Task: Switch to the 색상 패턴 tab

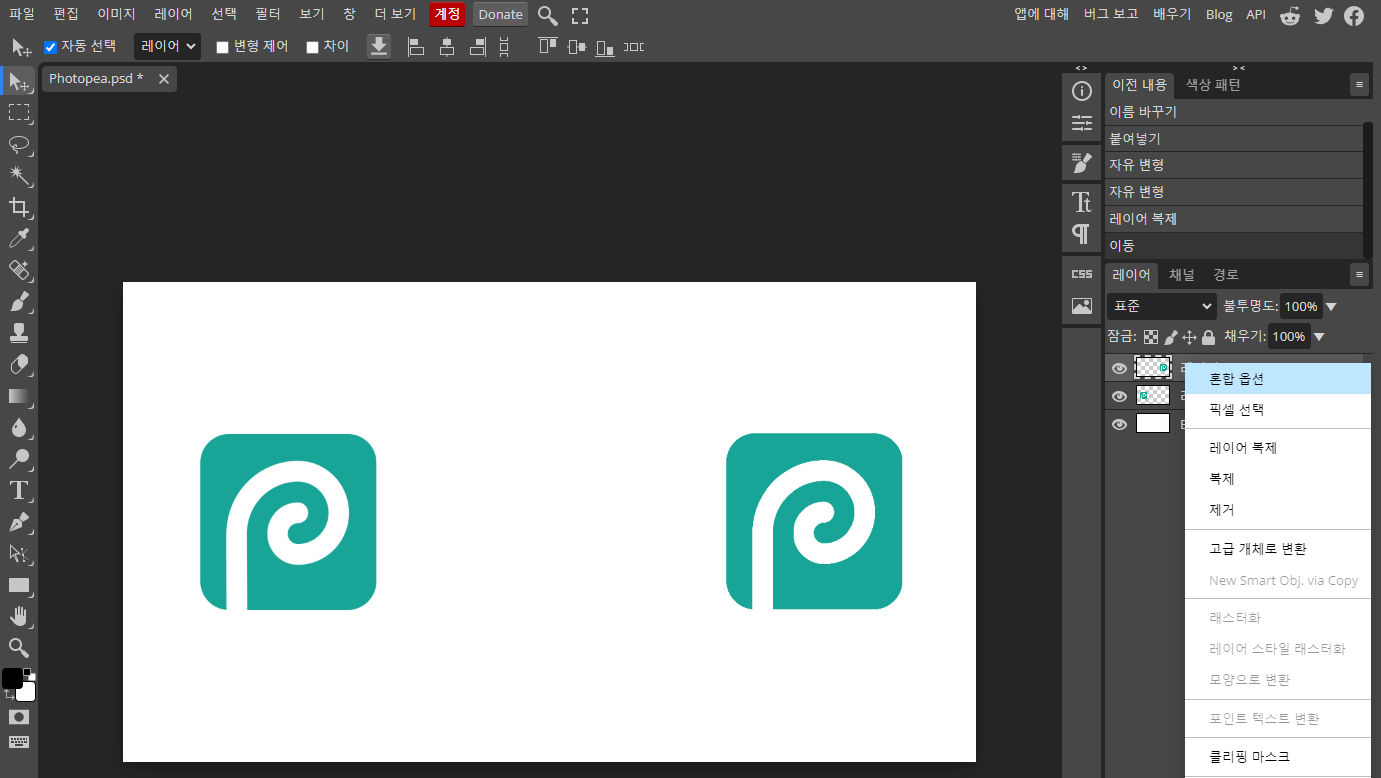Action: pos(1213,85)
